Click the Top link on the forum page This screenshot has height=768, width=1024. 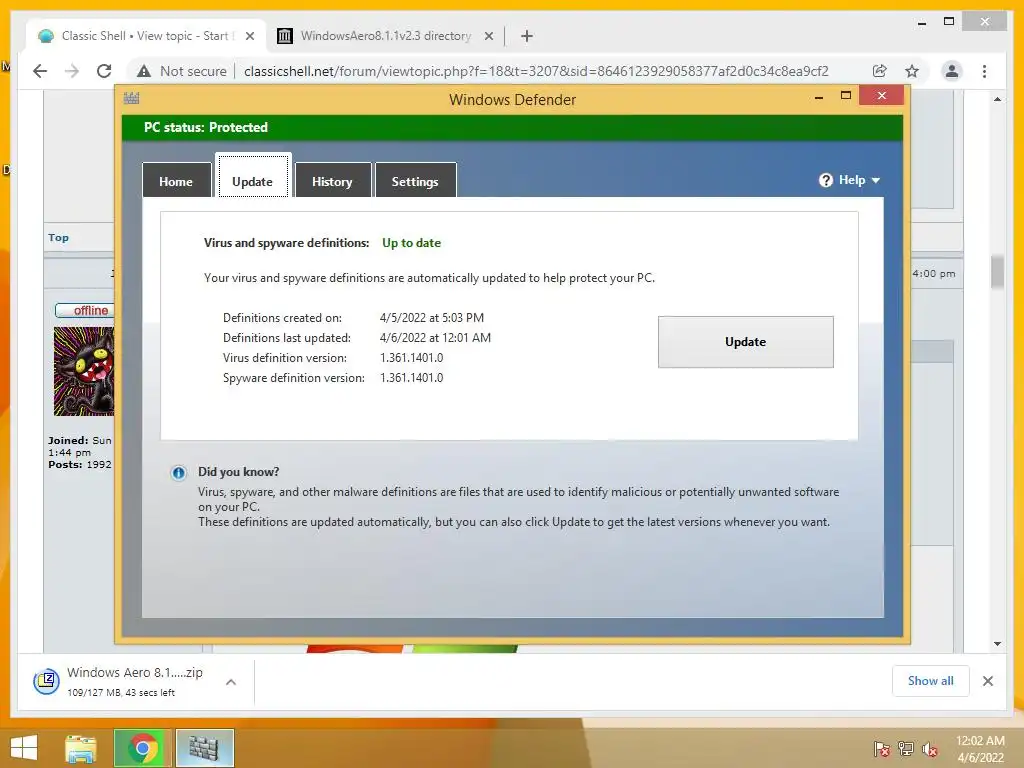(x=58, y=238)
